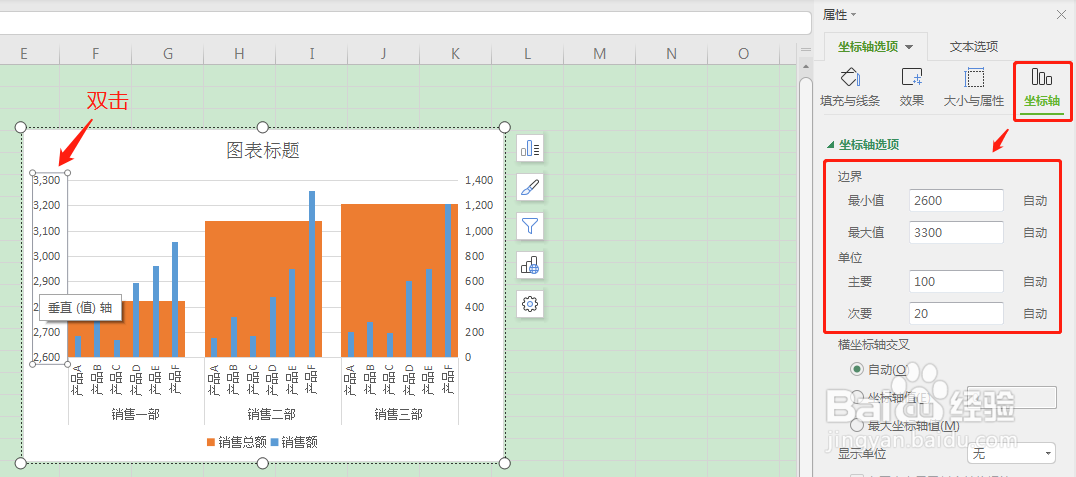Select the 大小与属性 icon
This screenshot has width=1076, height=477.
pos(974,78)
